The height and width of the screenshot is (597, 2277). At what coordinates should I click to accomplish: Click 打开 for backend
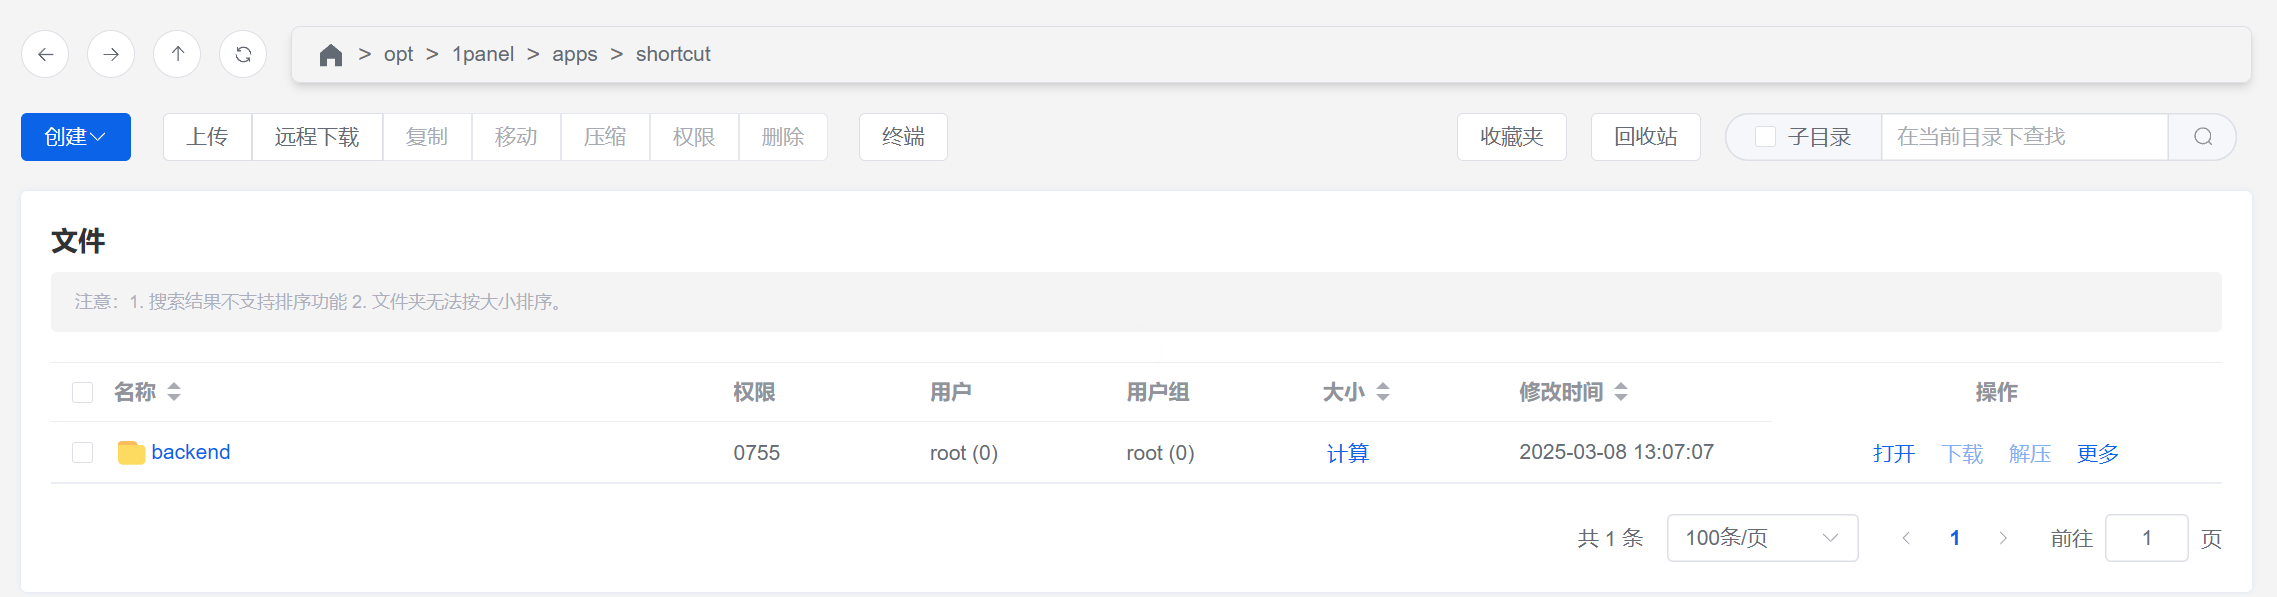[1894, 454]
